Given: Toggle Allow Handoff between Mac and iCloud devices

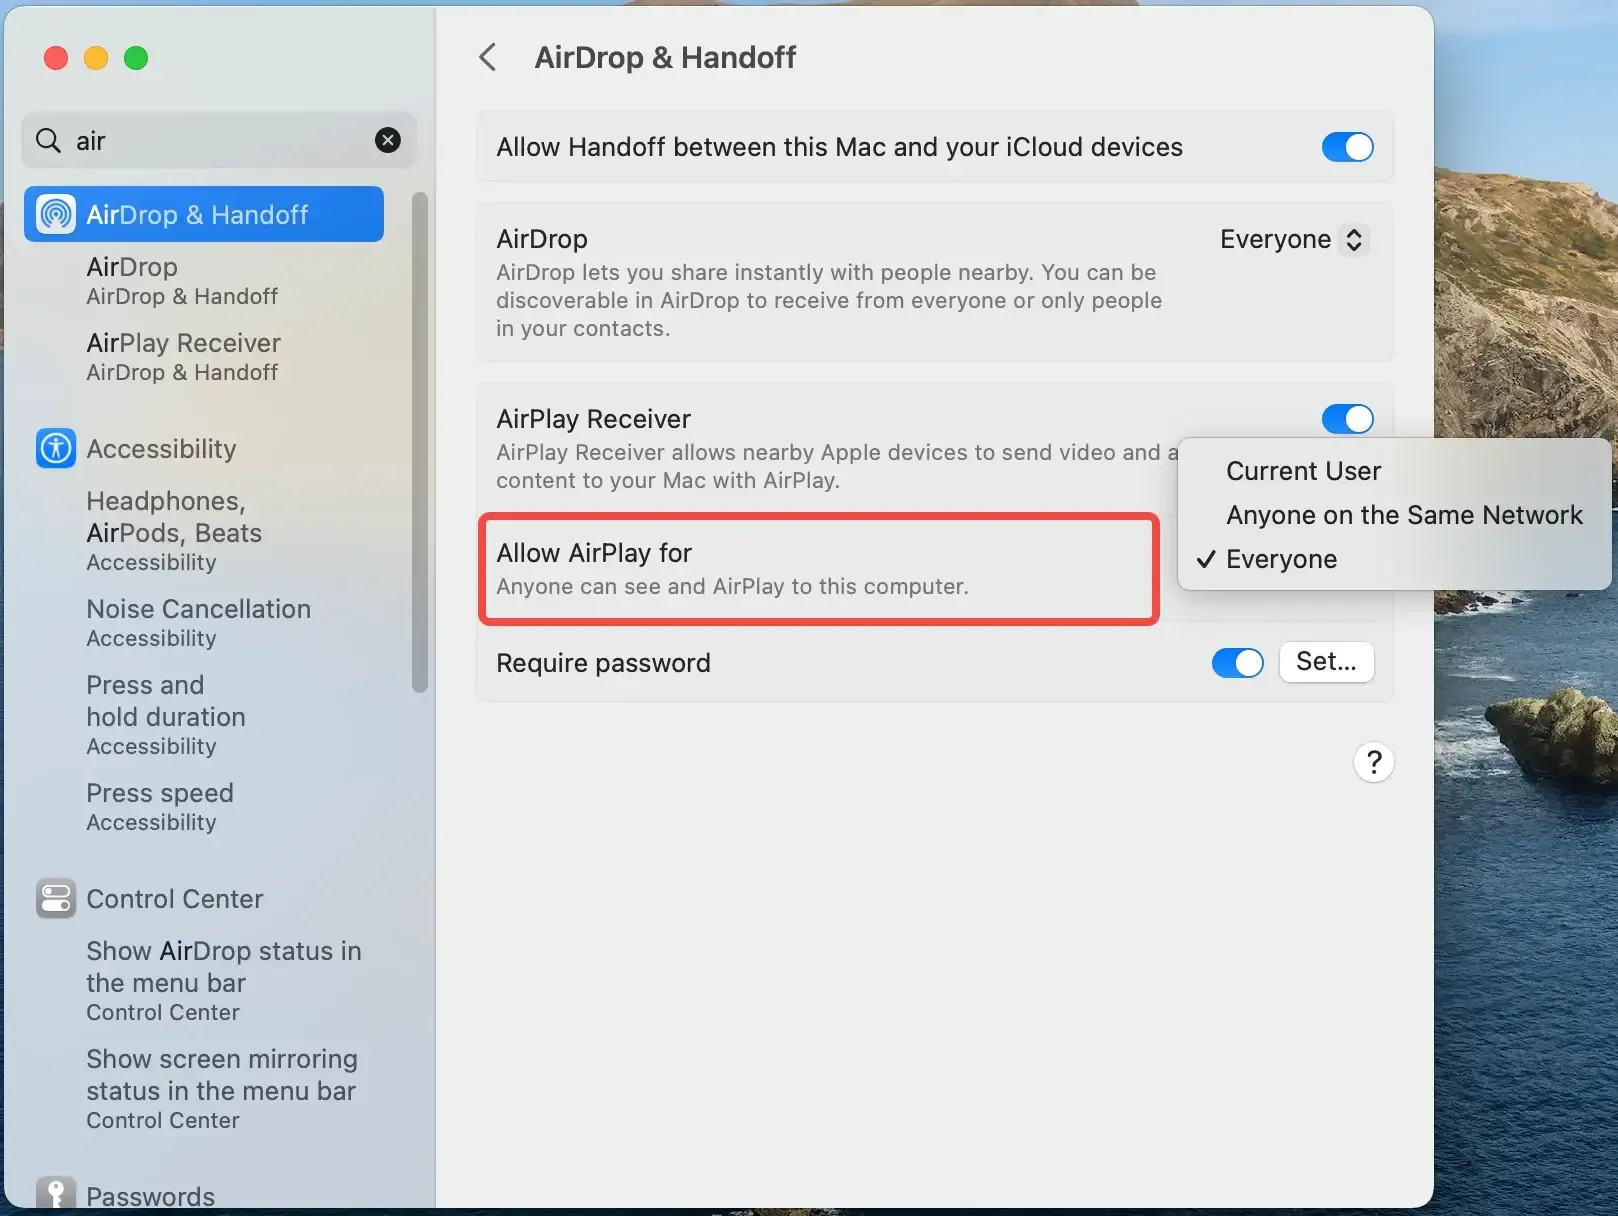Looking at the screenshot, I should click(1347, 147).
